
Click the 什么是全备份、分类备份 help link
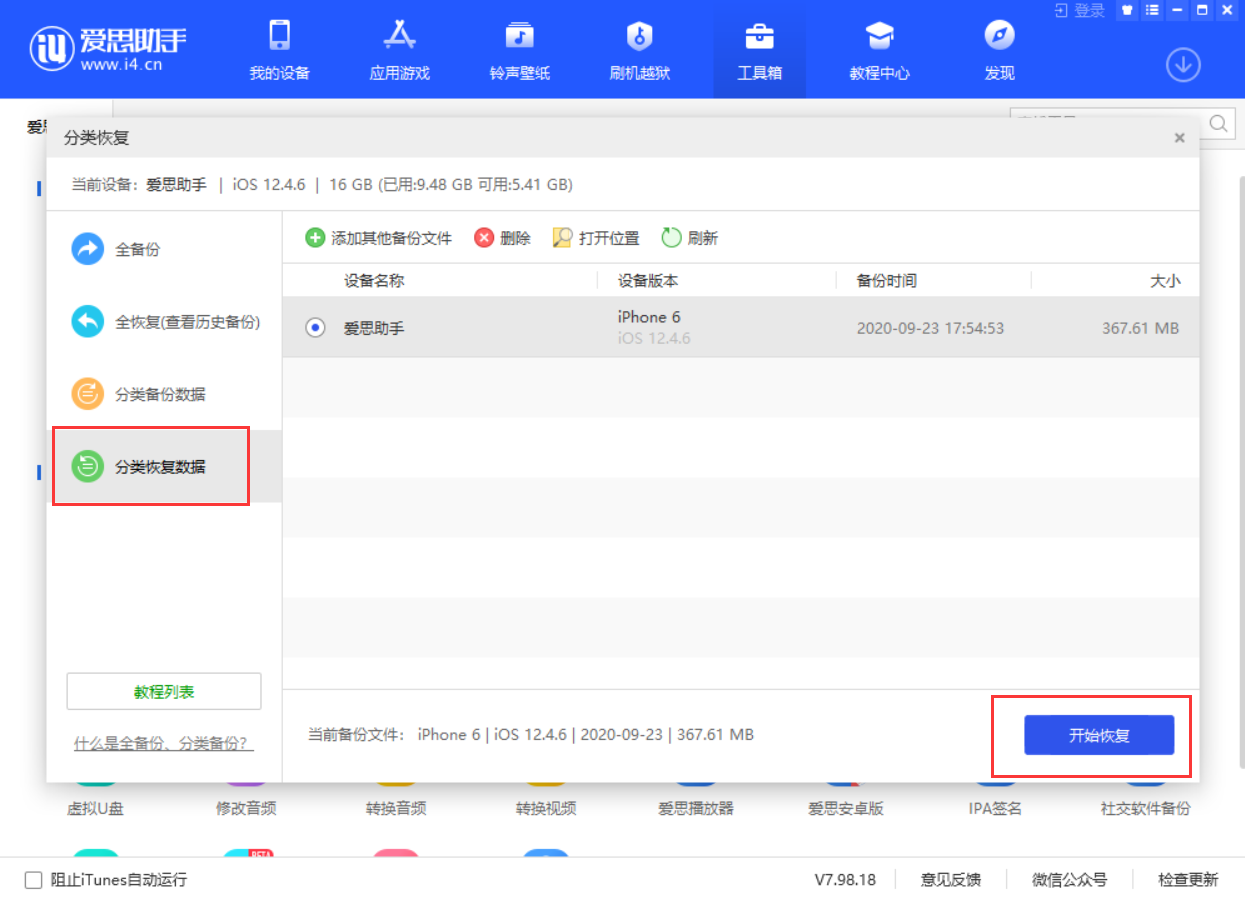[x=164, y=744]
